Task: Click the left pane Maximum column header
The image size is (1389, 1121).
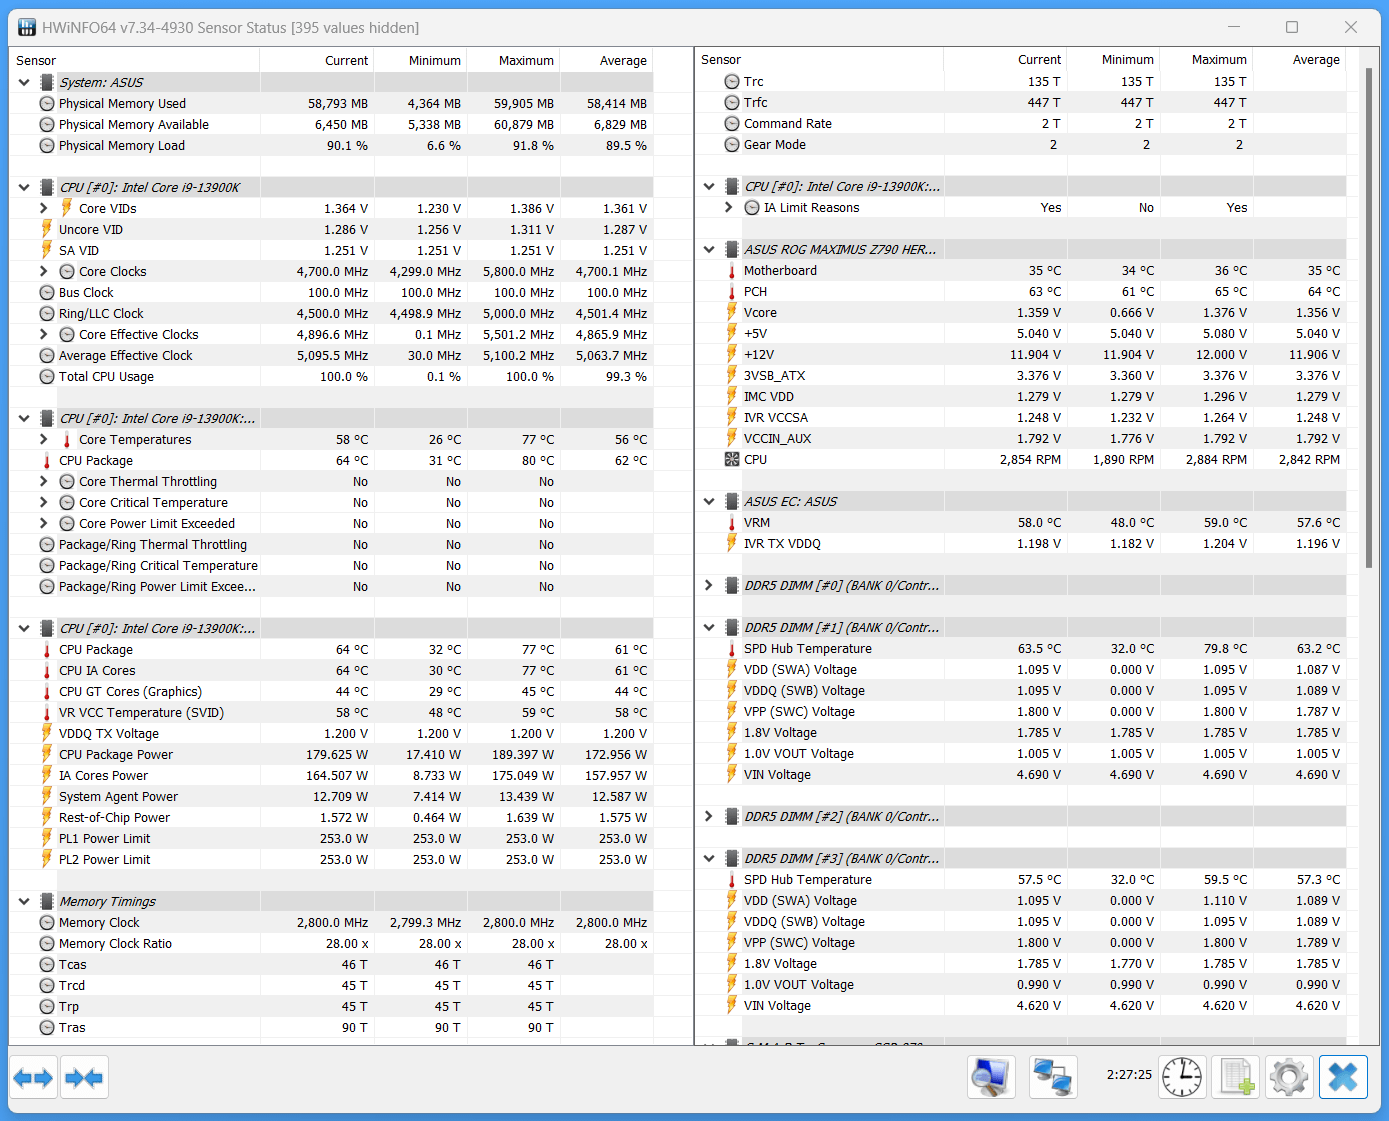Action: pos(513,61)
